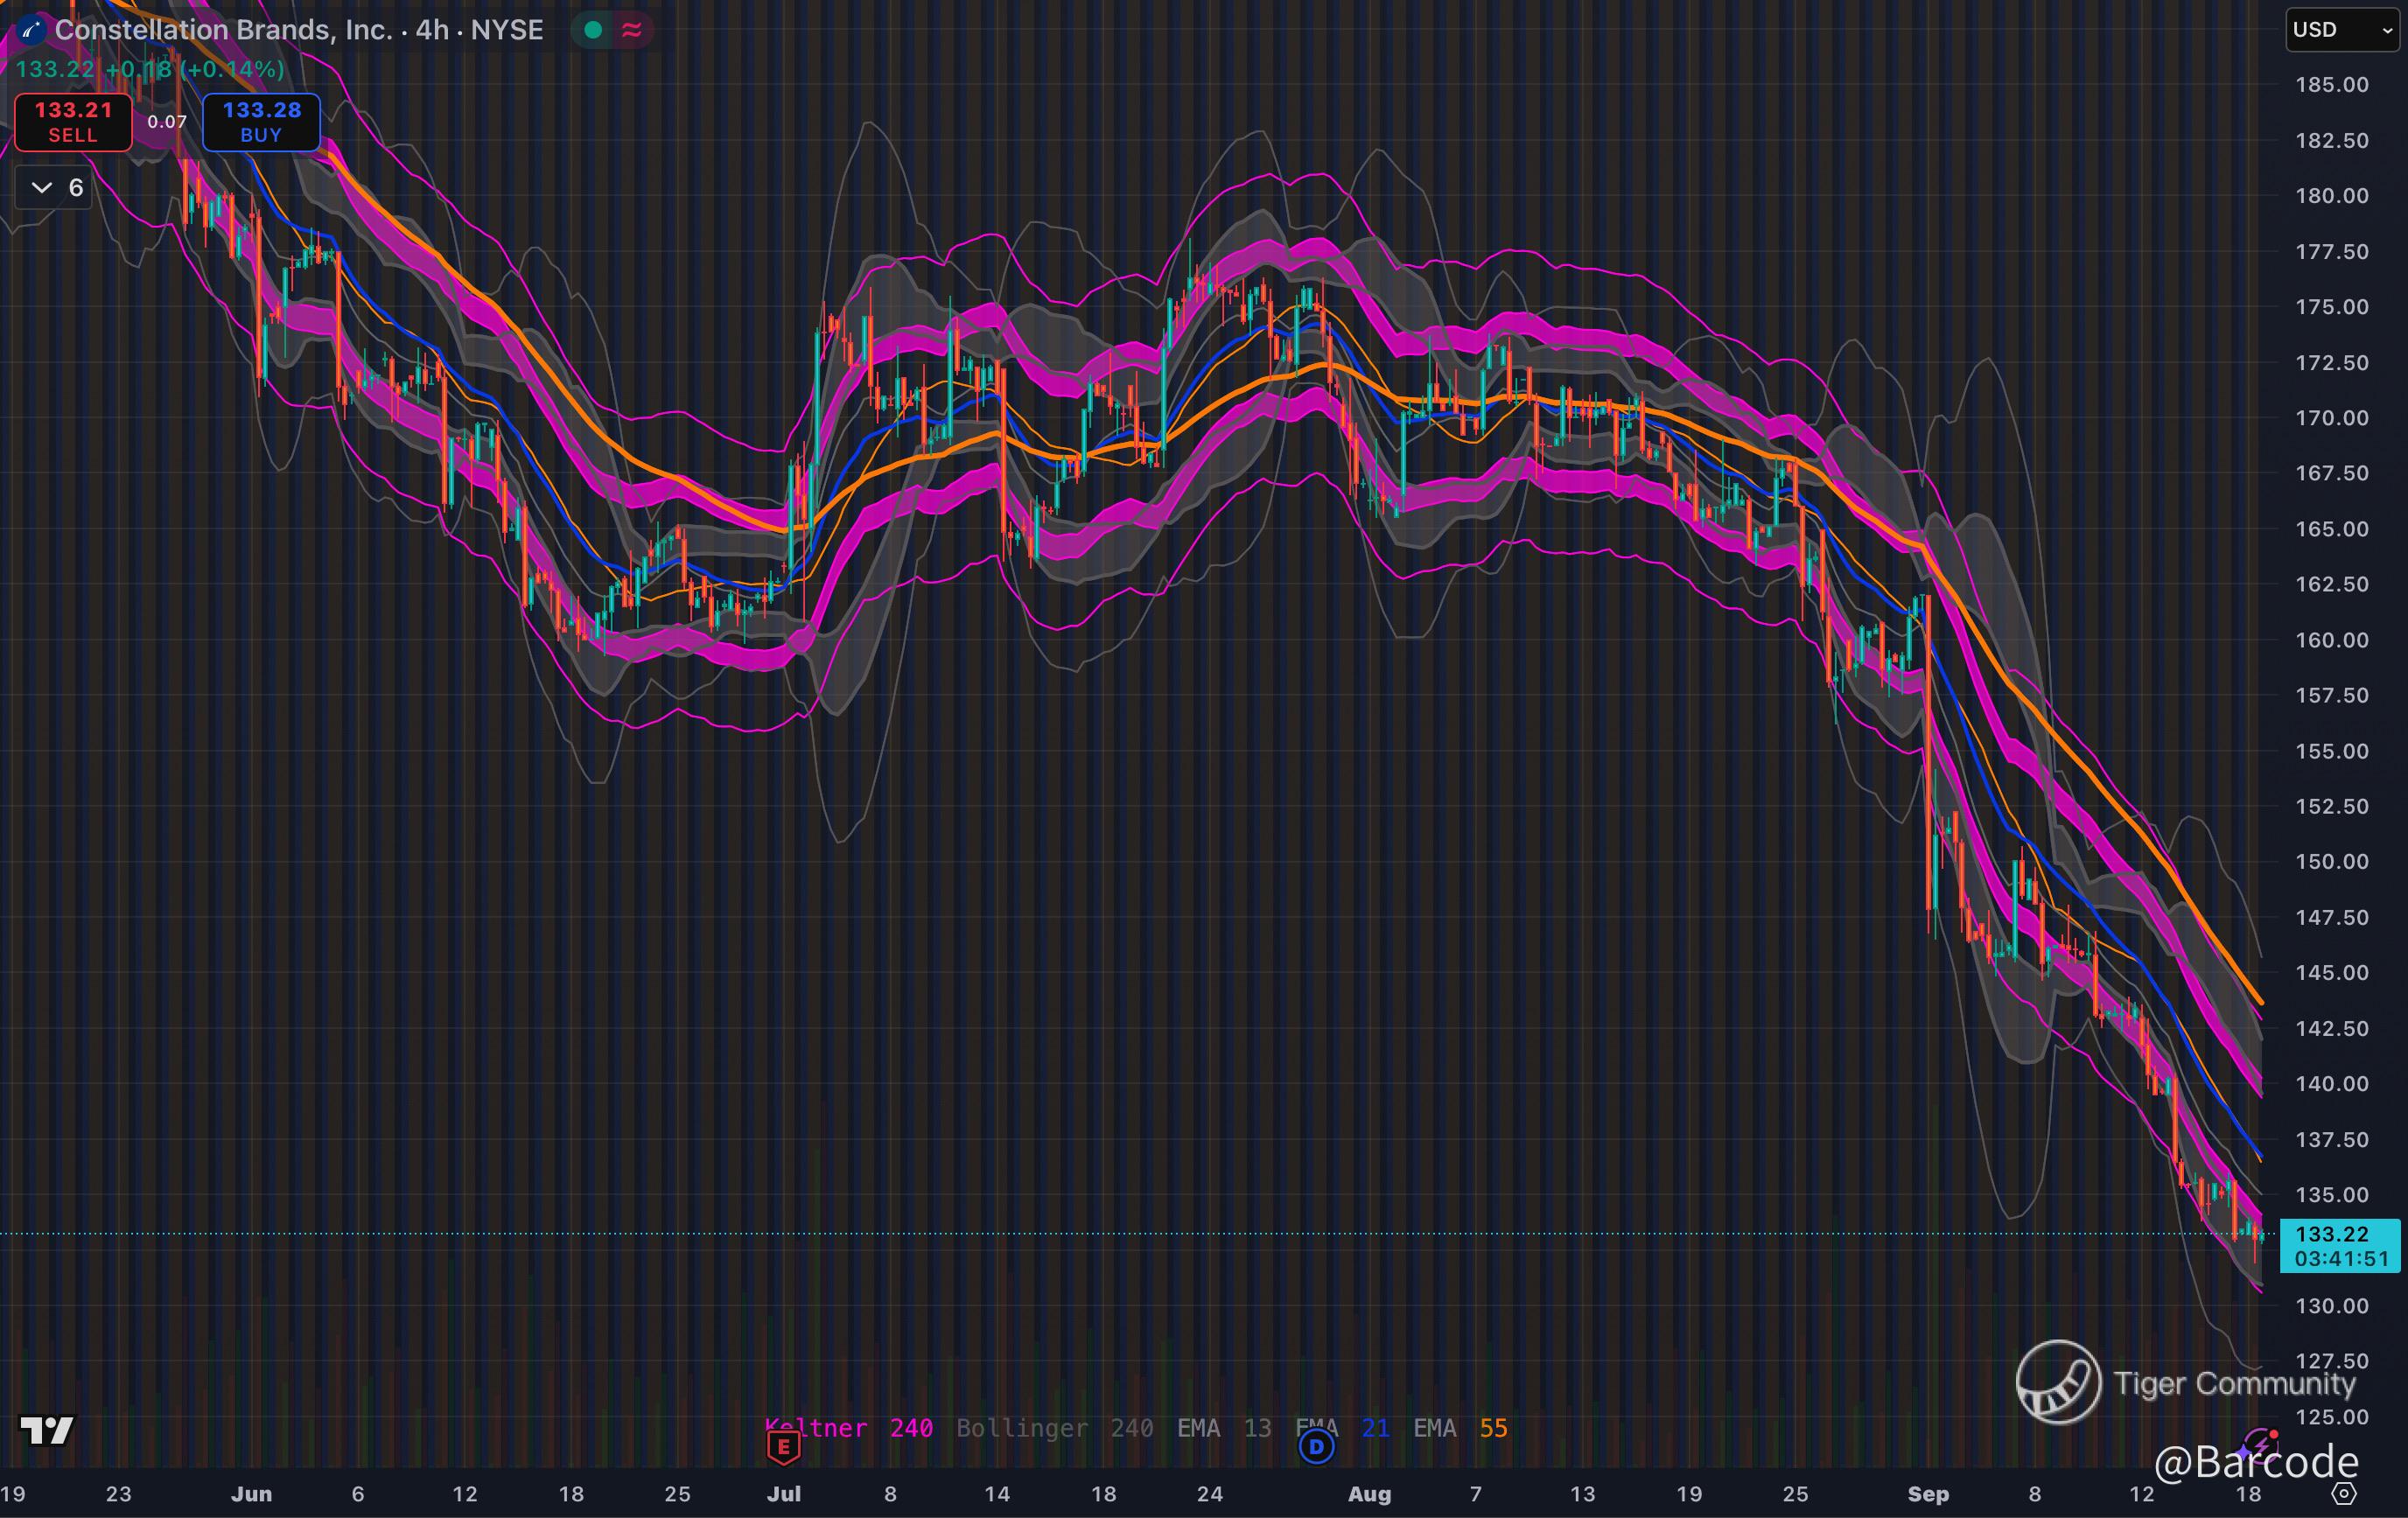Click the 150.00 price axis label

click(x=2331, y=862)
